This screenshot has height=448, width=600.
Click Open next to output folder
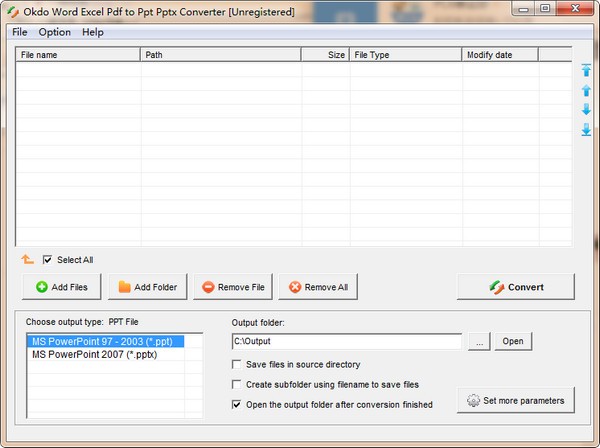click(513, 341)
